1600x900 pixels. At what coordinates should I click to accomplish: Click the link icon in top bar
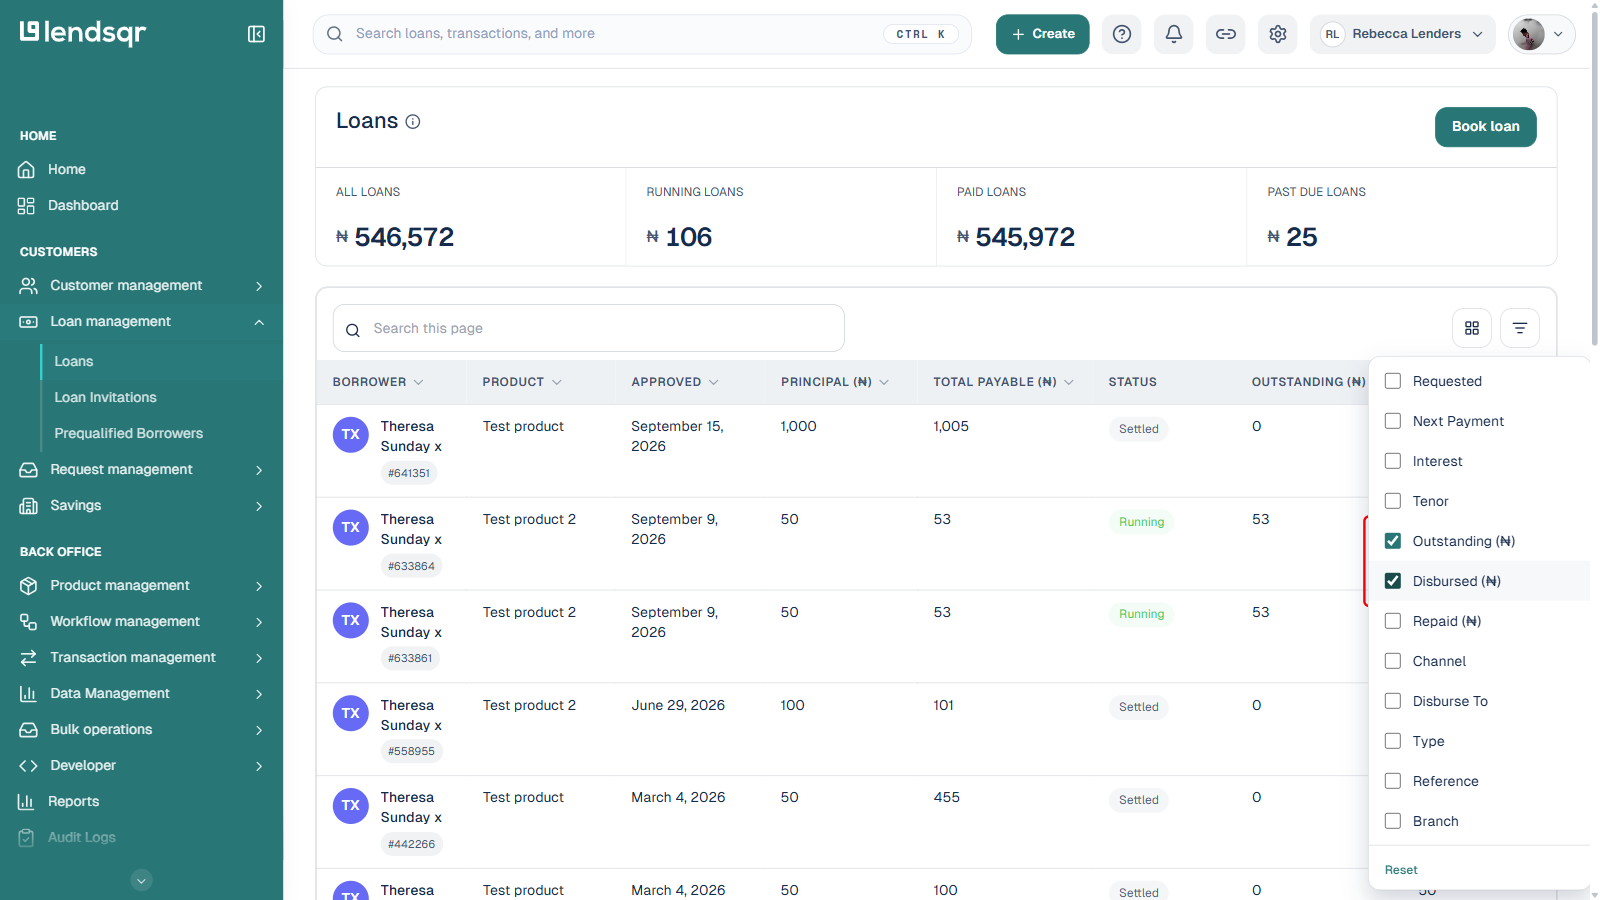click(x=1226, y=34)
